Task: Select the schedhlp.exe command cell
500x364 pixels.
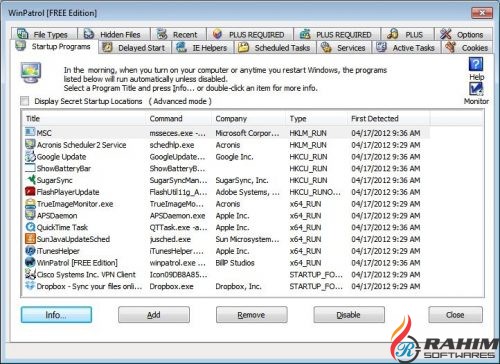Action: point(172,145)
